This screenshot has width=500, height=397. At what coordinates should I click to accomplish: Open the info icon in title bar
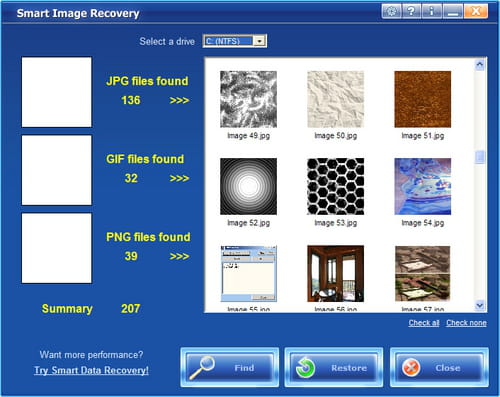pos(431,12)
